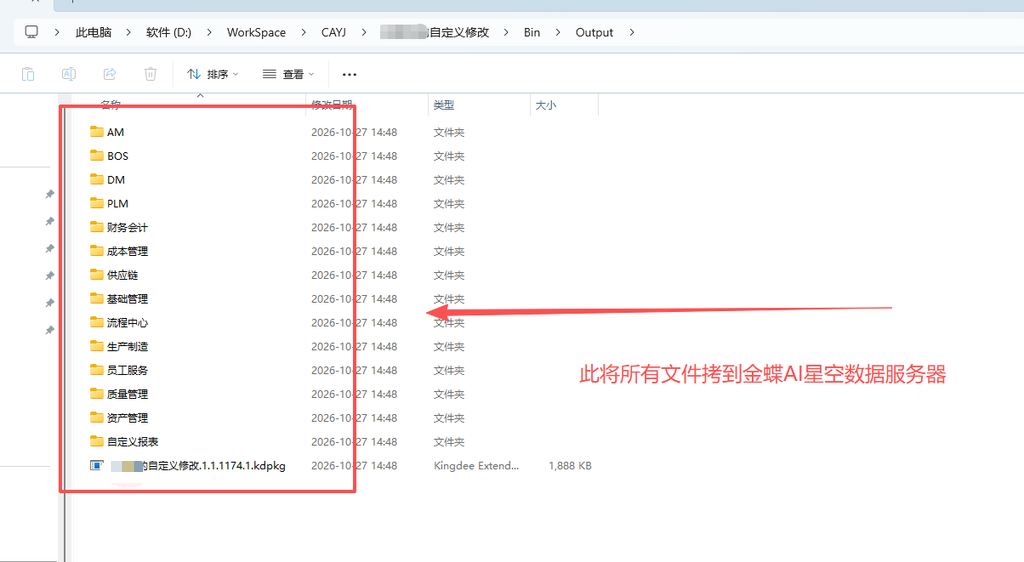The width and height of the screenshot is (1024, 562).
Task: Click the Kingdee Extend... type cell
Action: click(x=476, y=466)
